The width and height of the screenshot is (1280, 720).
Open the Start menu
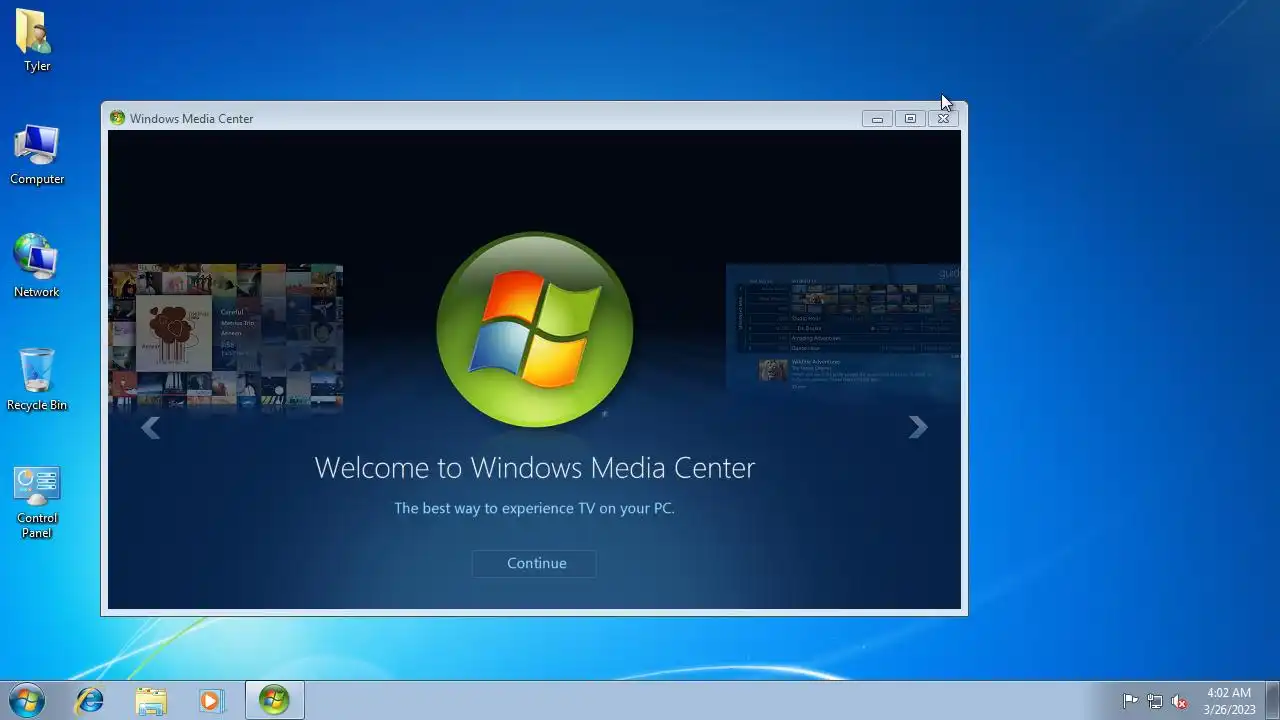(27, 700)
